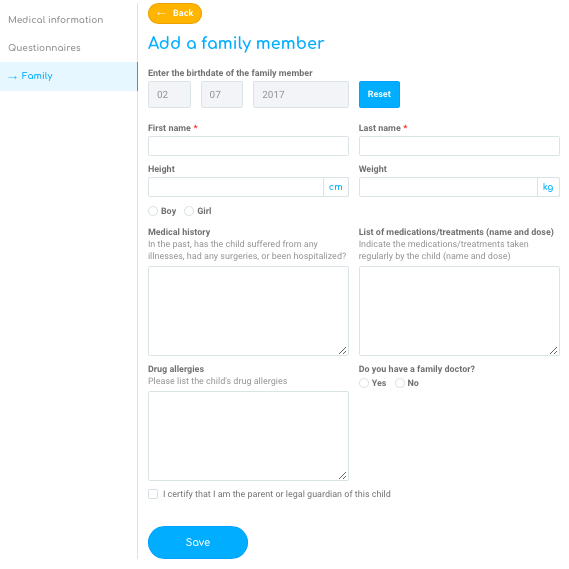Focus the First name input
This screenshot has height=569, width=569.
(x=248, y=146)
